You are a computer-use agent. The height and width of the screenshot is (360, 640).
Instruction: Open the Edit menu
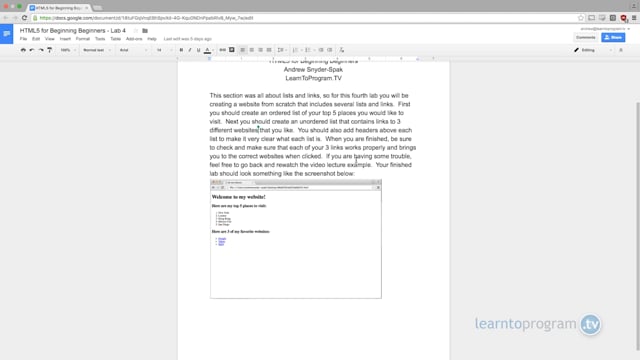[36, 39]
